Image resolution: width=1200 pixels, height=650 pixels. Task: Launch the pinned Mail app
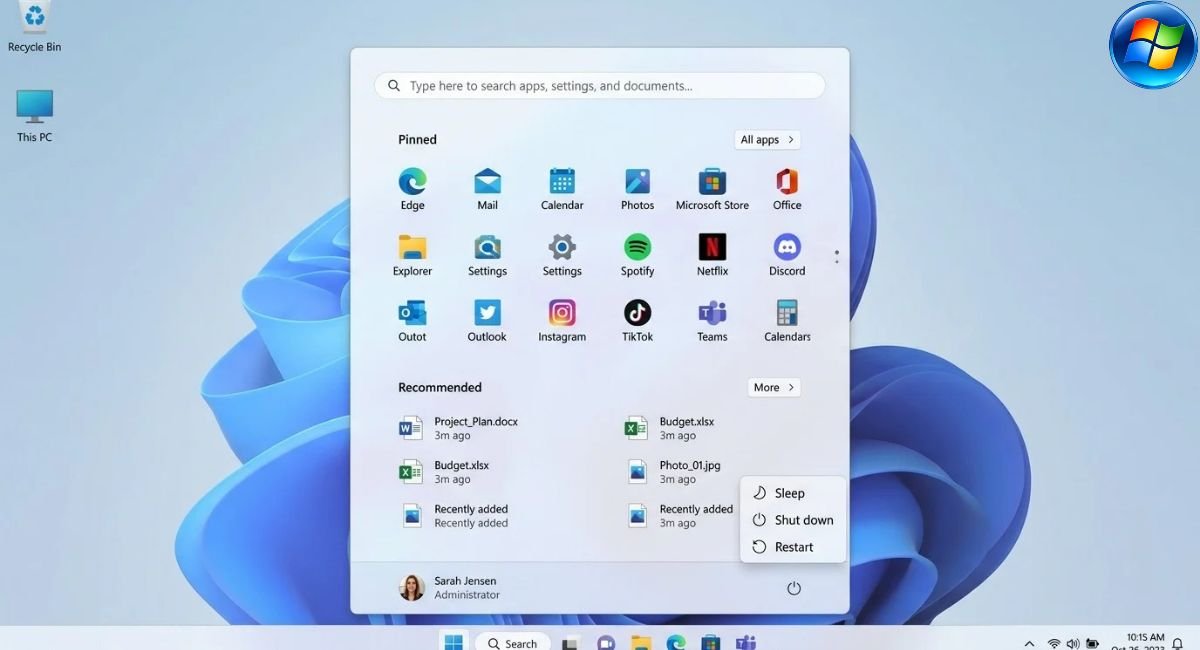pyautogui.click(x=487, y=189)
